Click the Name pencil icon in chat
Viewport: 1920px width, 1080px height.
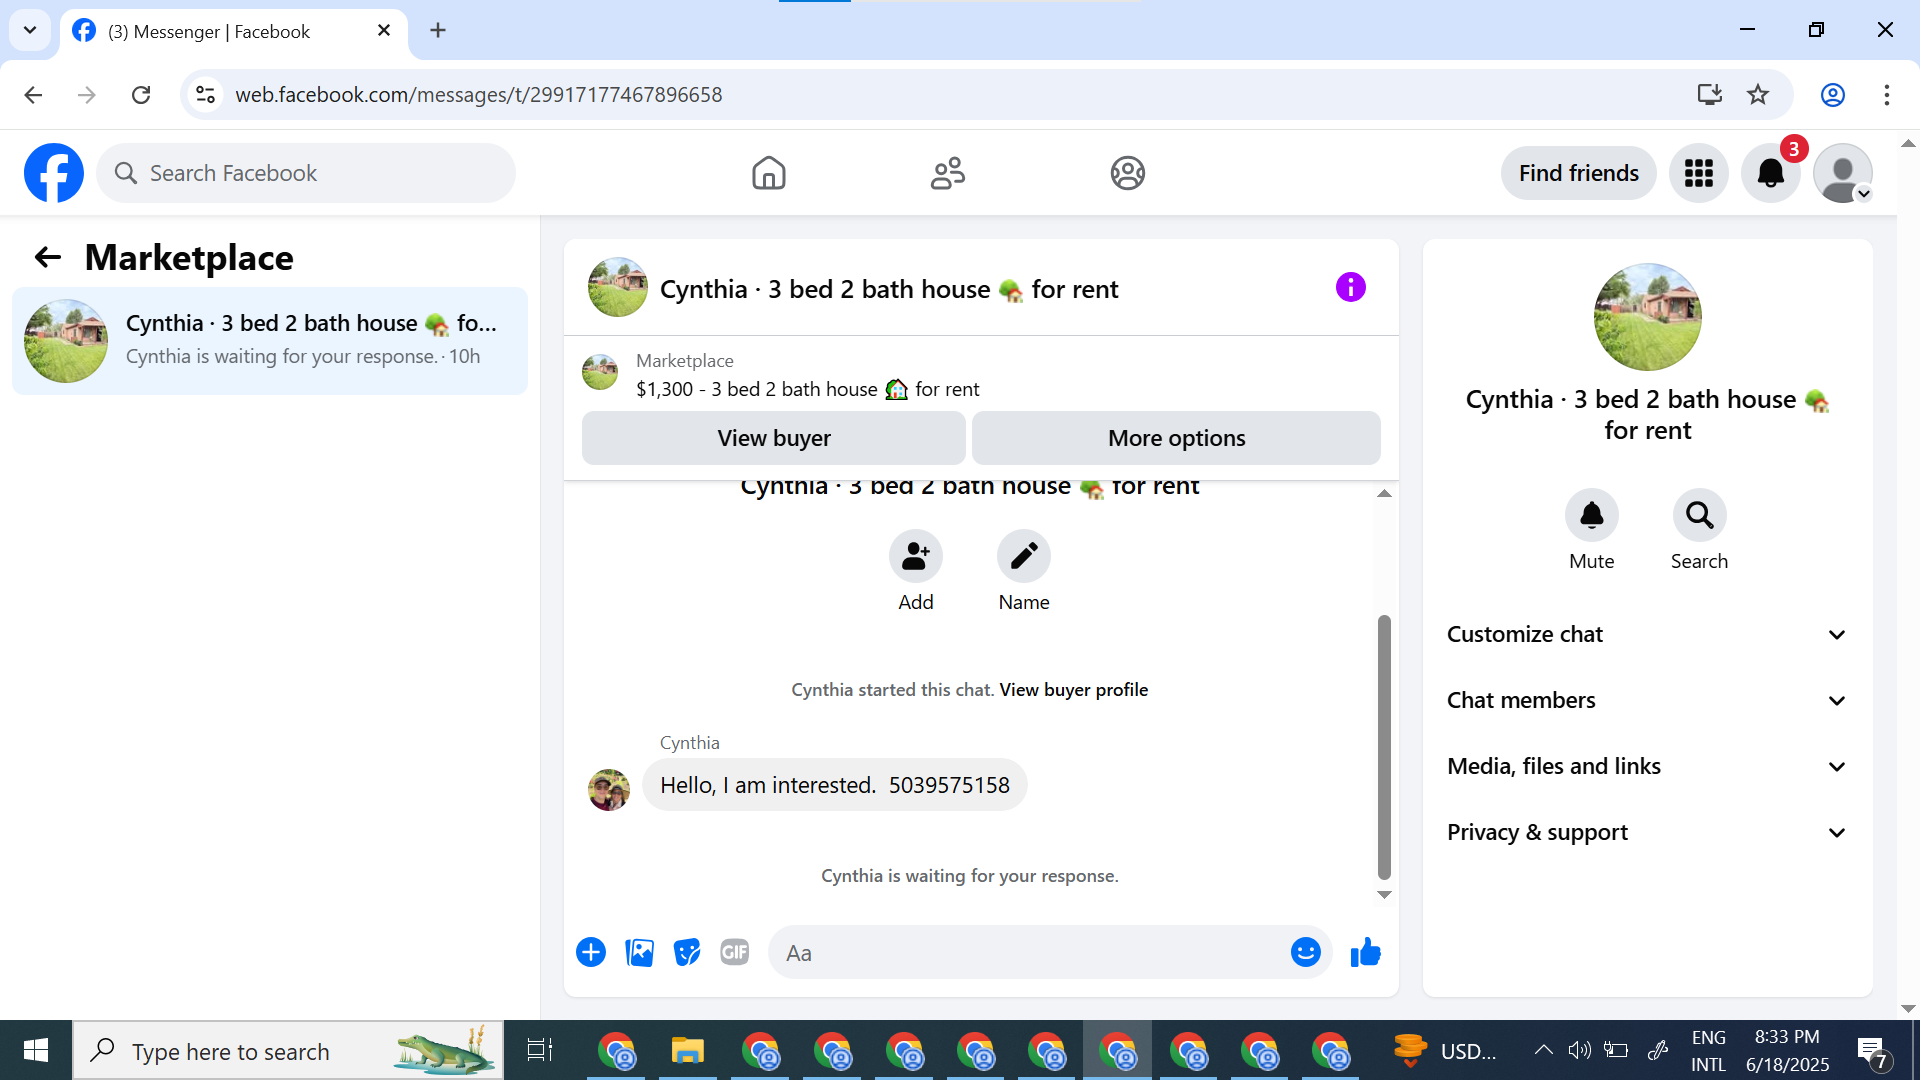click(x=1023, y=556)
